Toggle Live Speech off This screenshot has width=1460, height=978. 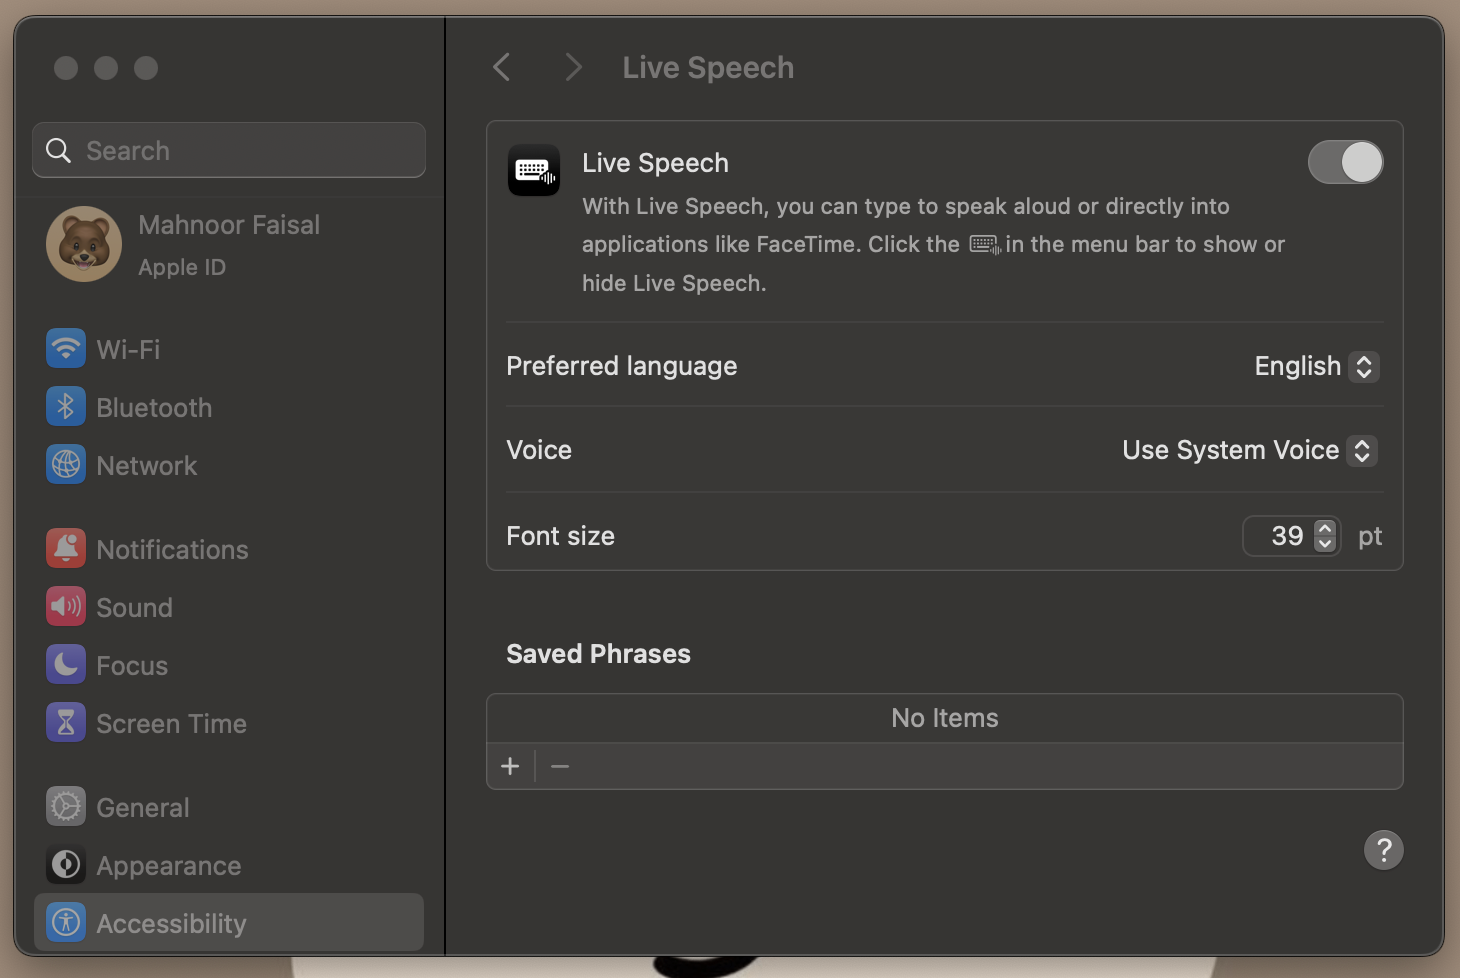click(x=1345, y=161)
